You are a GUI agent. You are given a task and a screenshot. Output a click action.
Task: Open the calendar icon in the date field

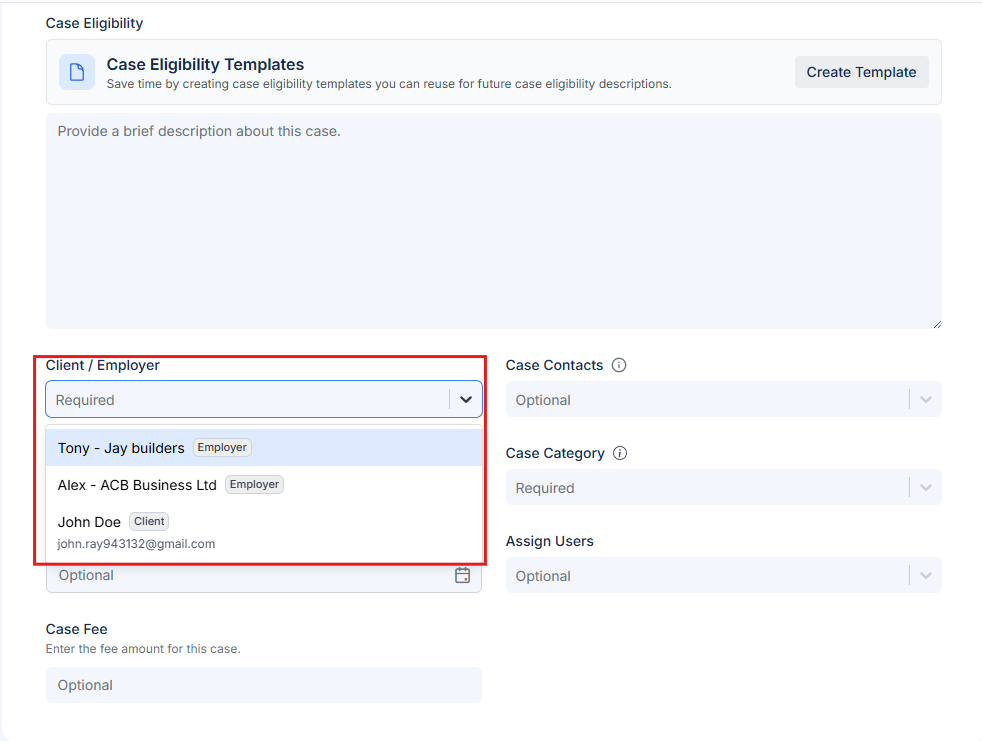point(462,575)
